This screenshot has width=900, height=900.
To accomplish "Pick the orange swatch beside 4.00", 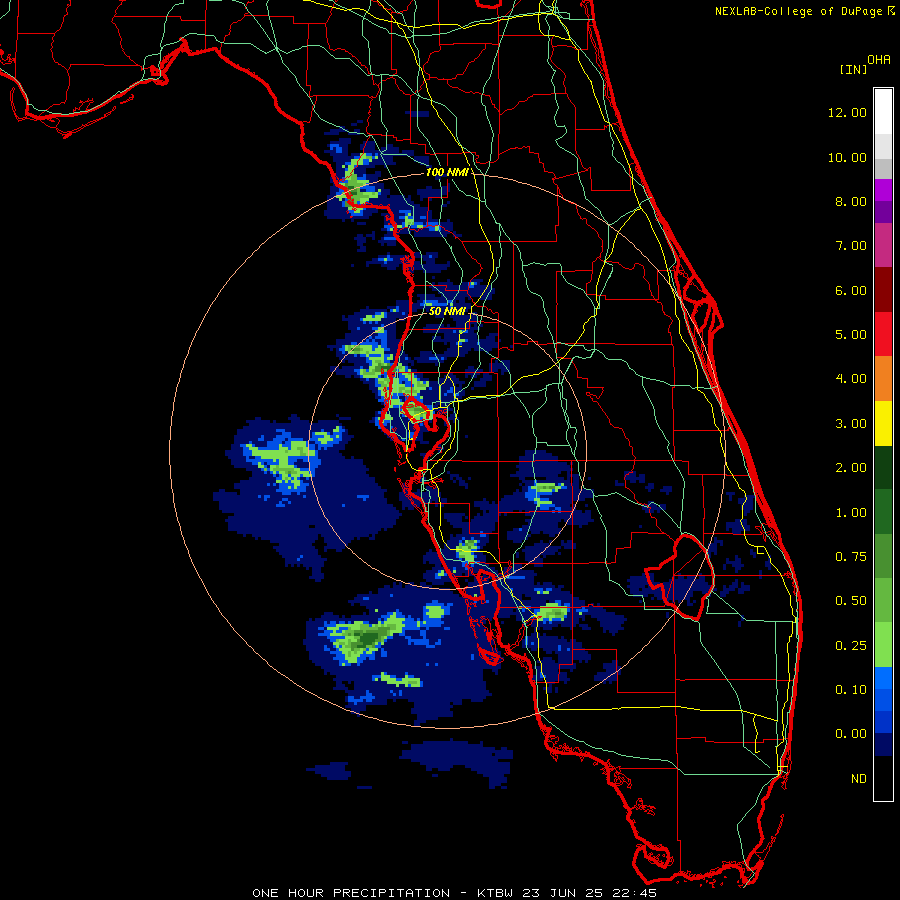I will [883, 379].
